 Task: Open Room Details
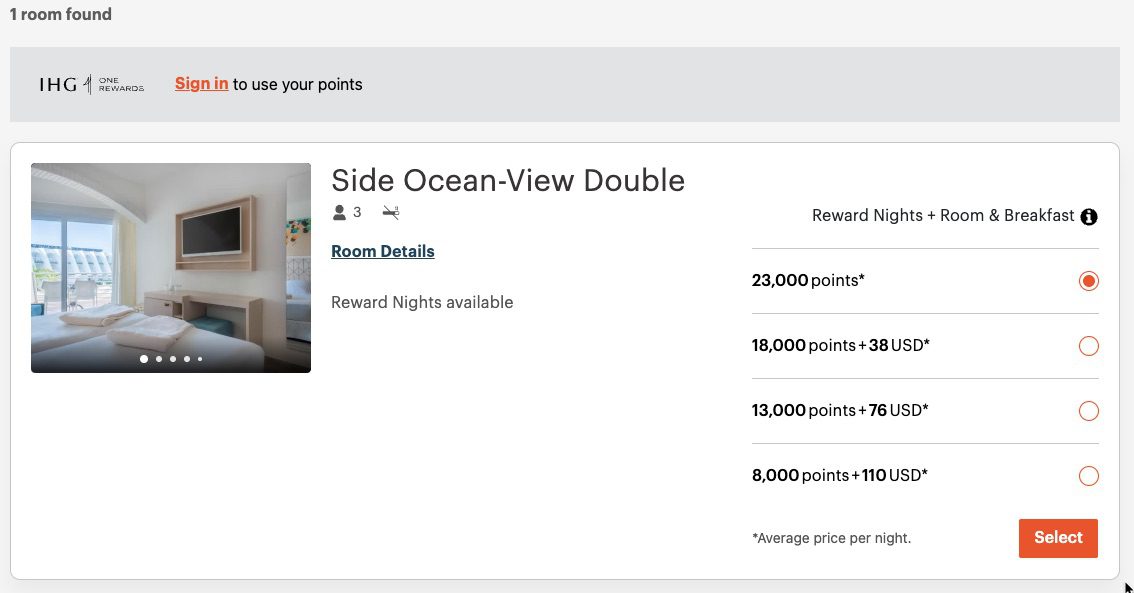pyautogui.click(x=382, y=251)
